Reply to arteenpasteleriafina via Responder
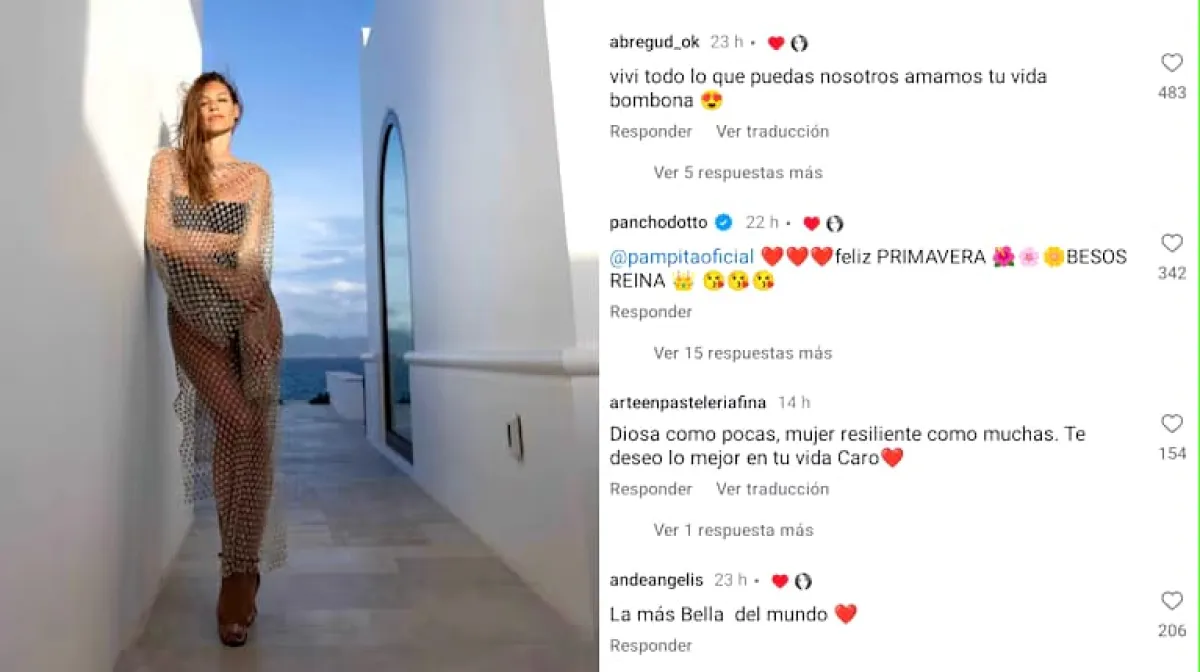This screenshot has width=1200, height=672. pos(651,489)
